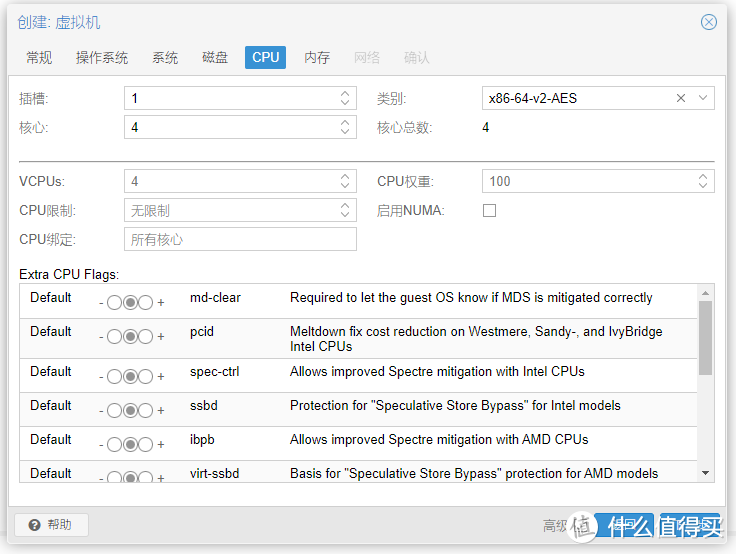The height and width of the screenshot is (554, 736).
Task: Enable the 启用NUMA checkbox
Action: pyautogui.click(x=489, y=211)
